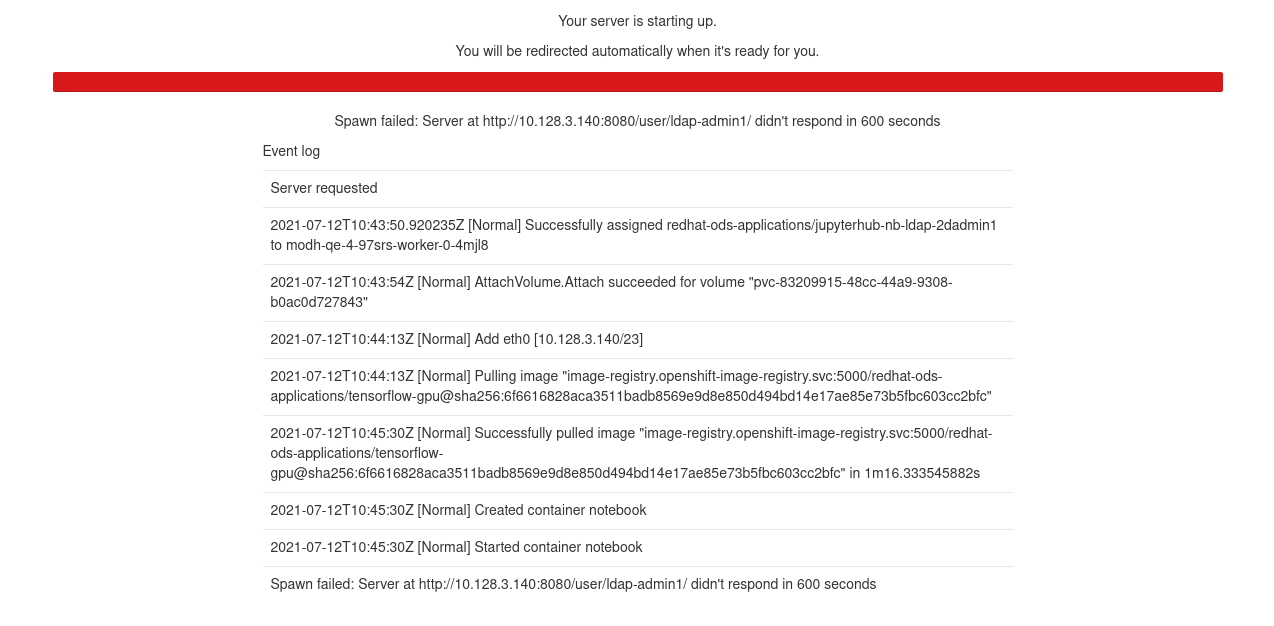
Task: Collapse the Event log section
Action: coord(291,151)
